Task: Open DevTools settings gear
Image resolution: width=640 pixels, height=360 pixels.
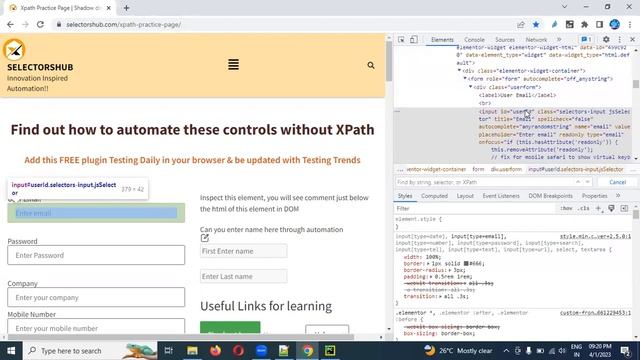Action: (x=606, y=40)
